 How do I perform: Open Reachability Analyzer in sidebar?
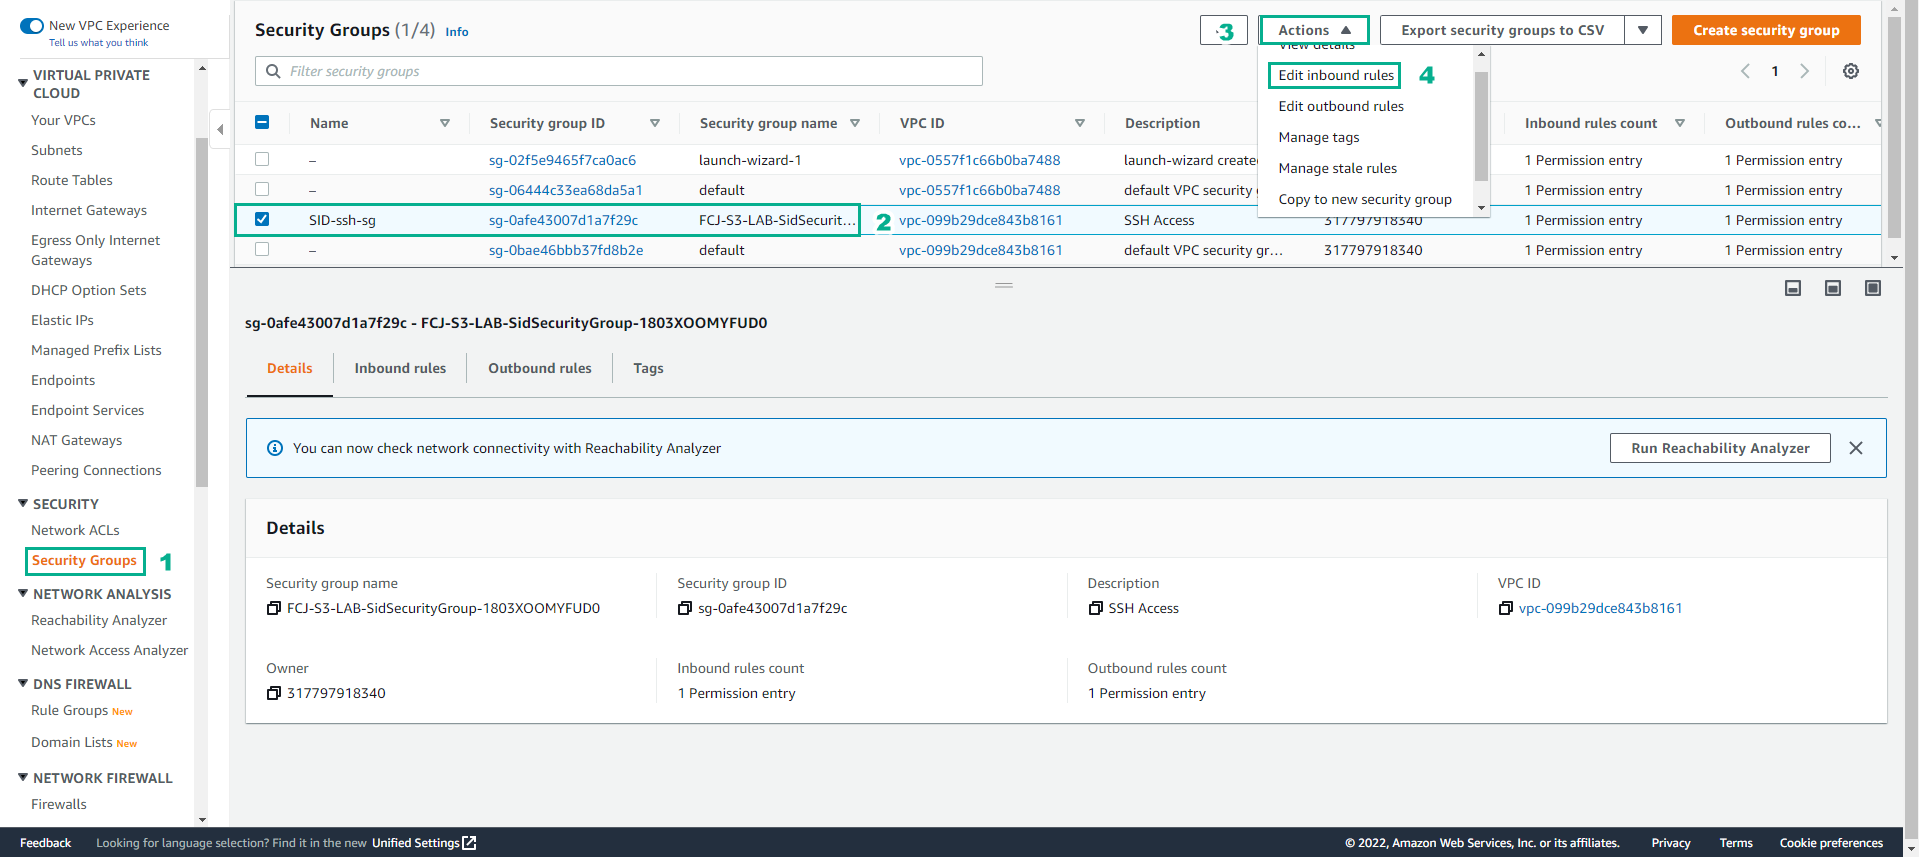(x=99, y=620)
